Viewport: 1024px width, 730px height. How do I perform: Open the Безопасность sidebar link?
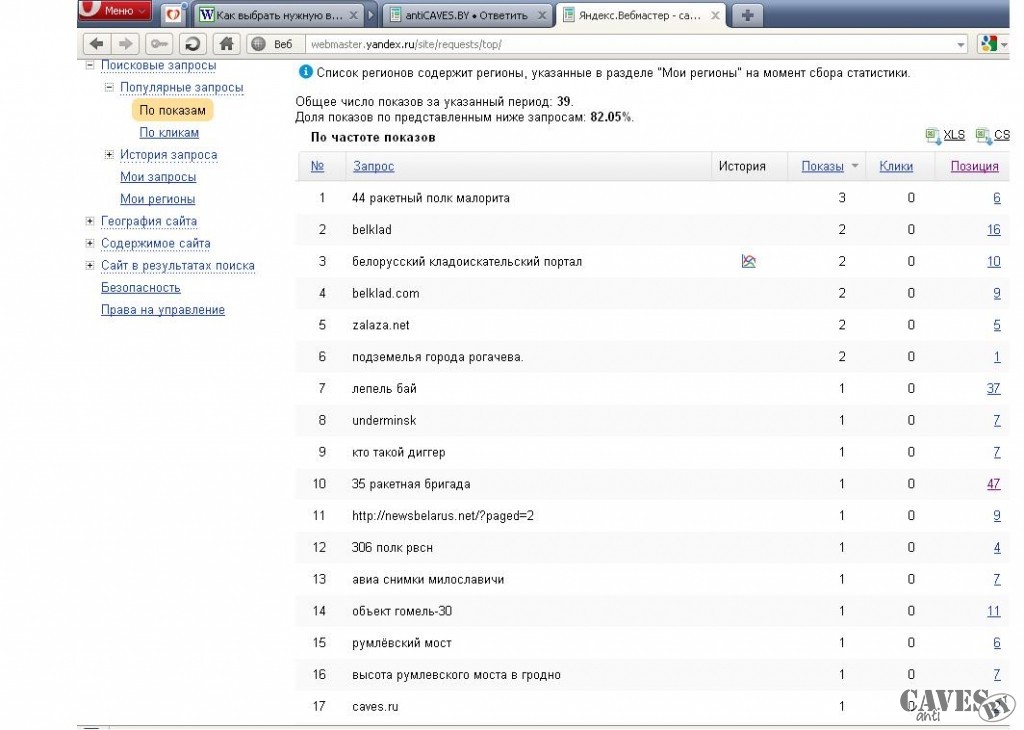(141, 288)
